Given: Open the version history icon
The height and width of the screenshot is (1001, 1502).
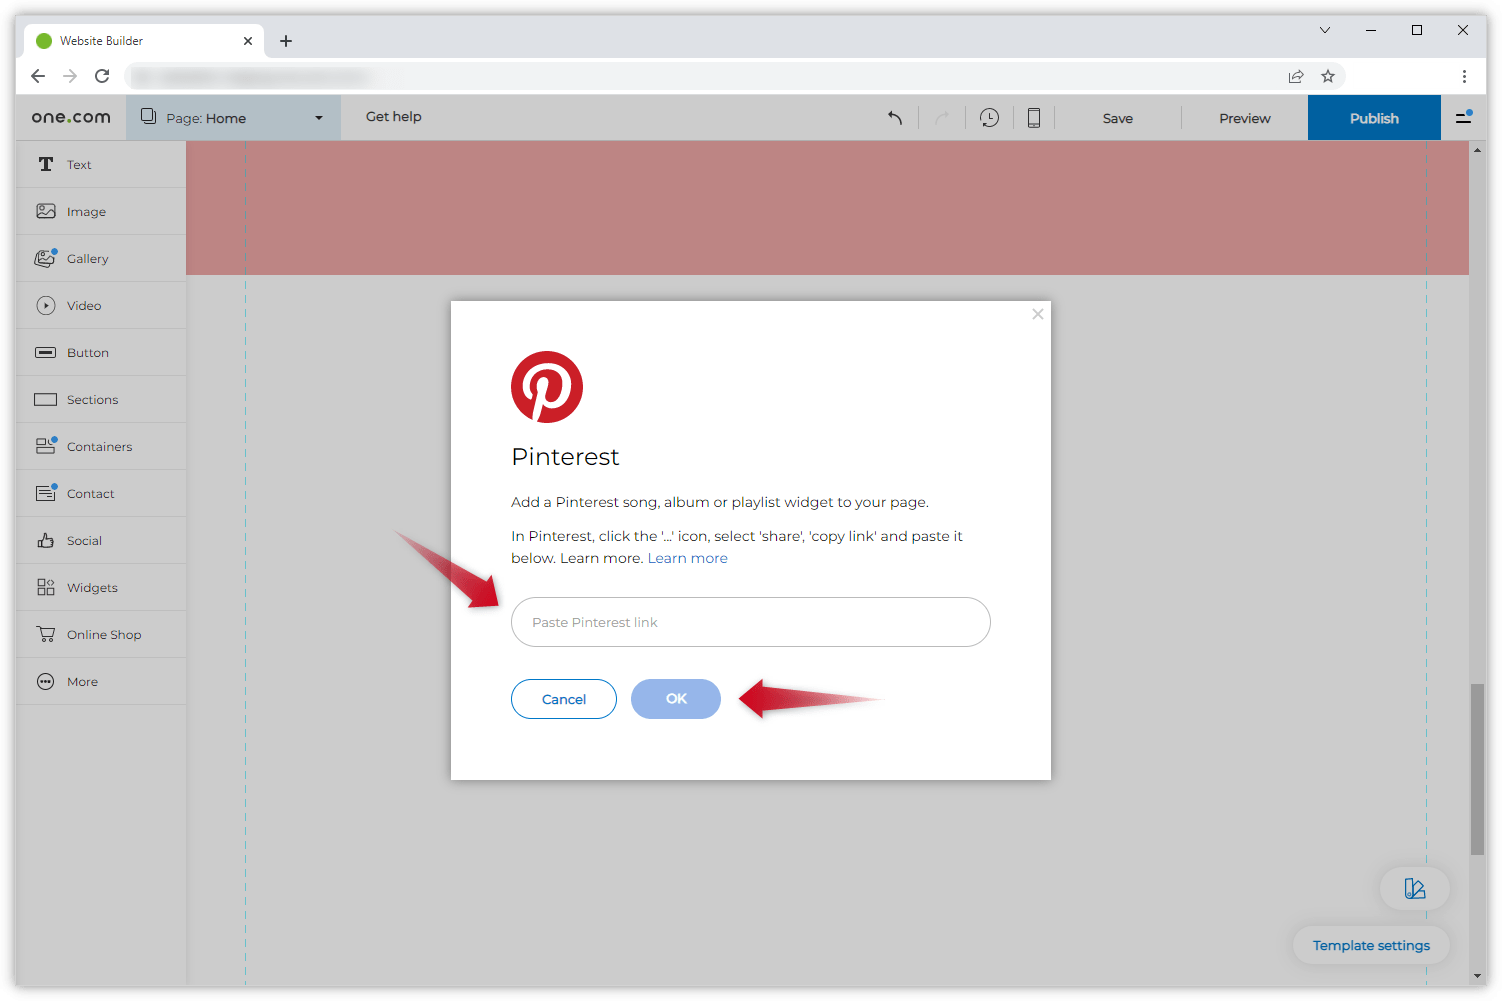Looking at the screenshot, I should [989, 117].
